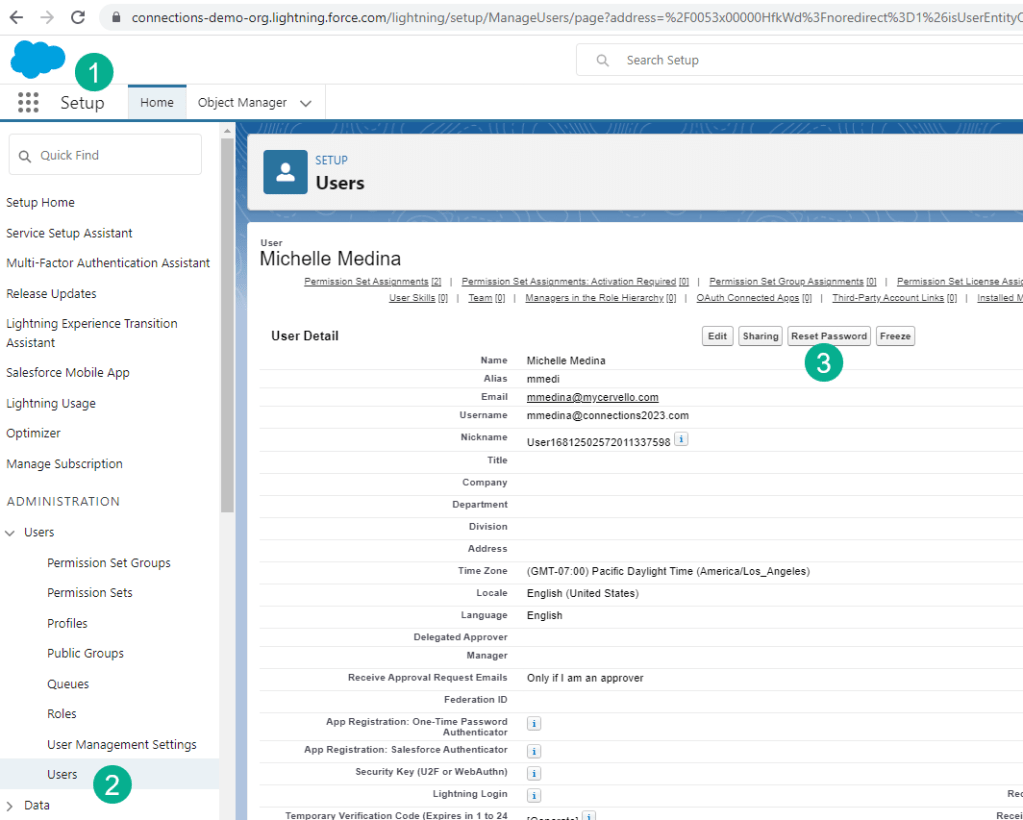Click the browser back arrow
Image resolution: width=1023 pixels, height=820 pixels.
[x=16, y=17]
